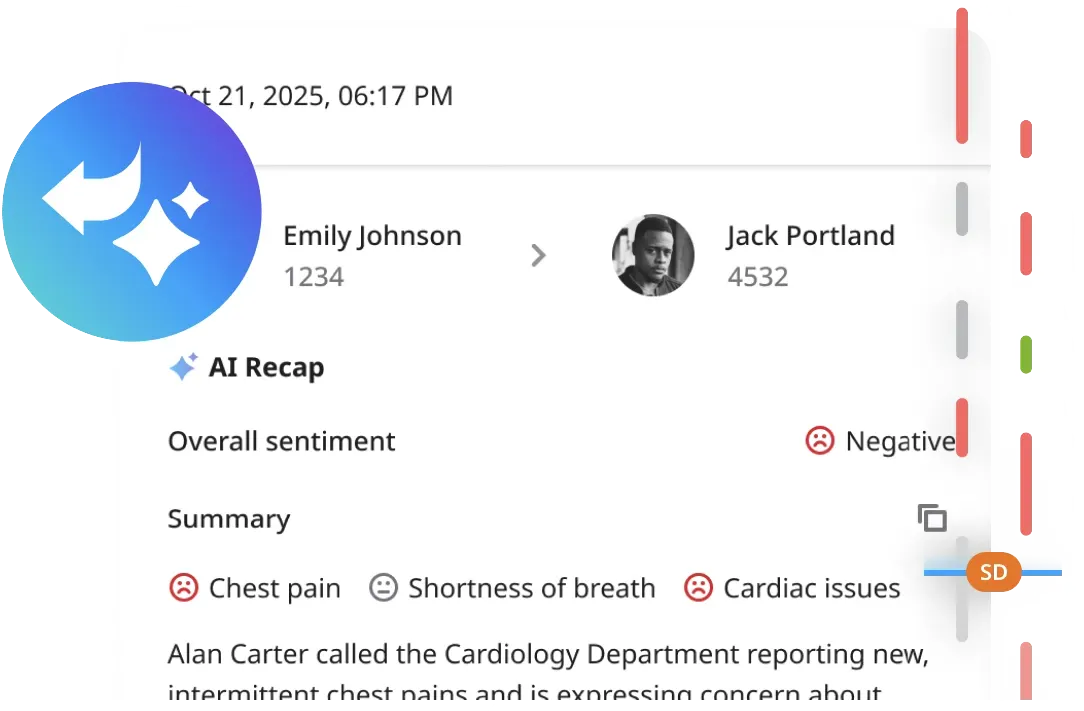Click the Emily Johnson caller name
1084x711 pixels.
point(372,236)
